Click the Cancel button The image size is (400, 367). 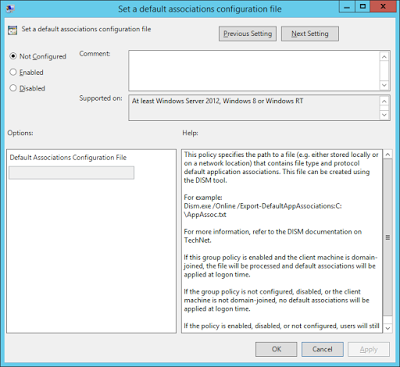pyautogui.click(x=322, y=349)
